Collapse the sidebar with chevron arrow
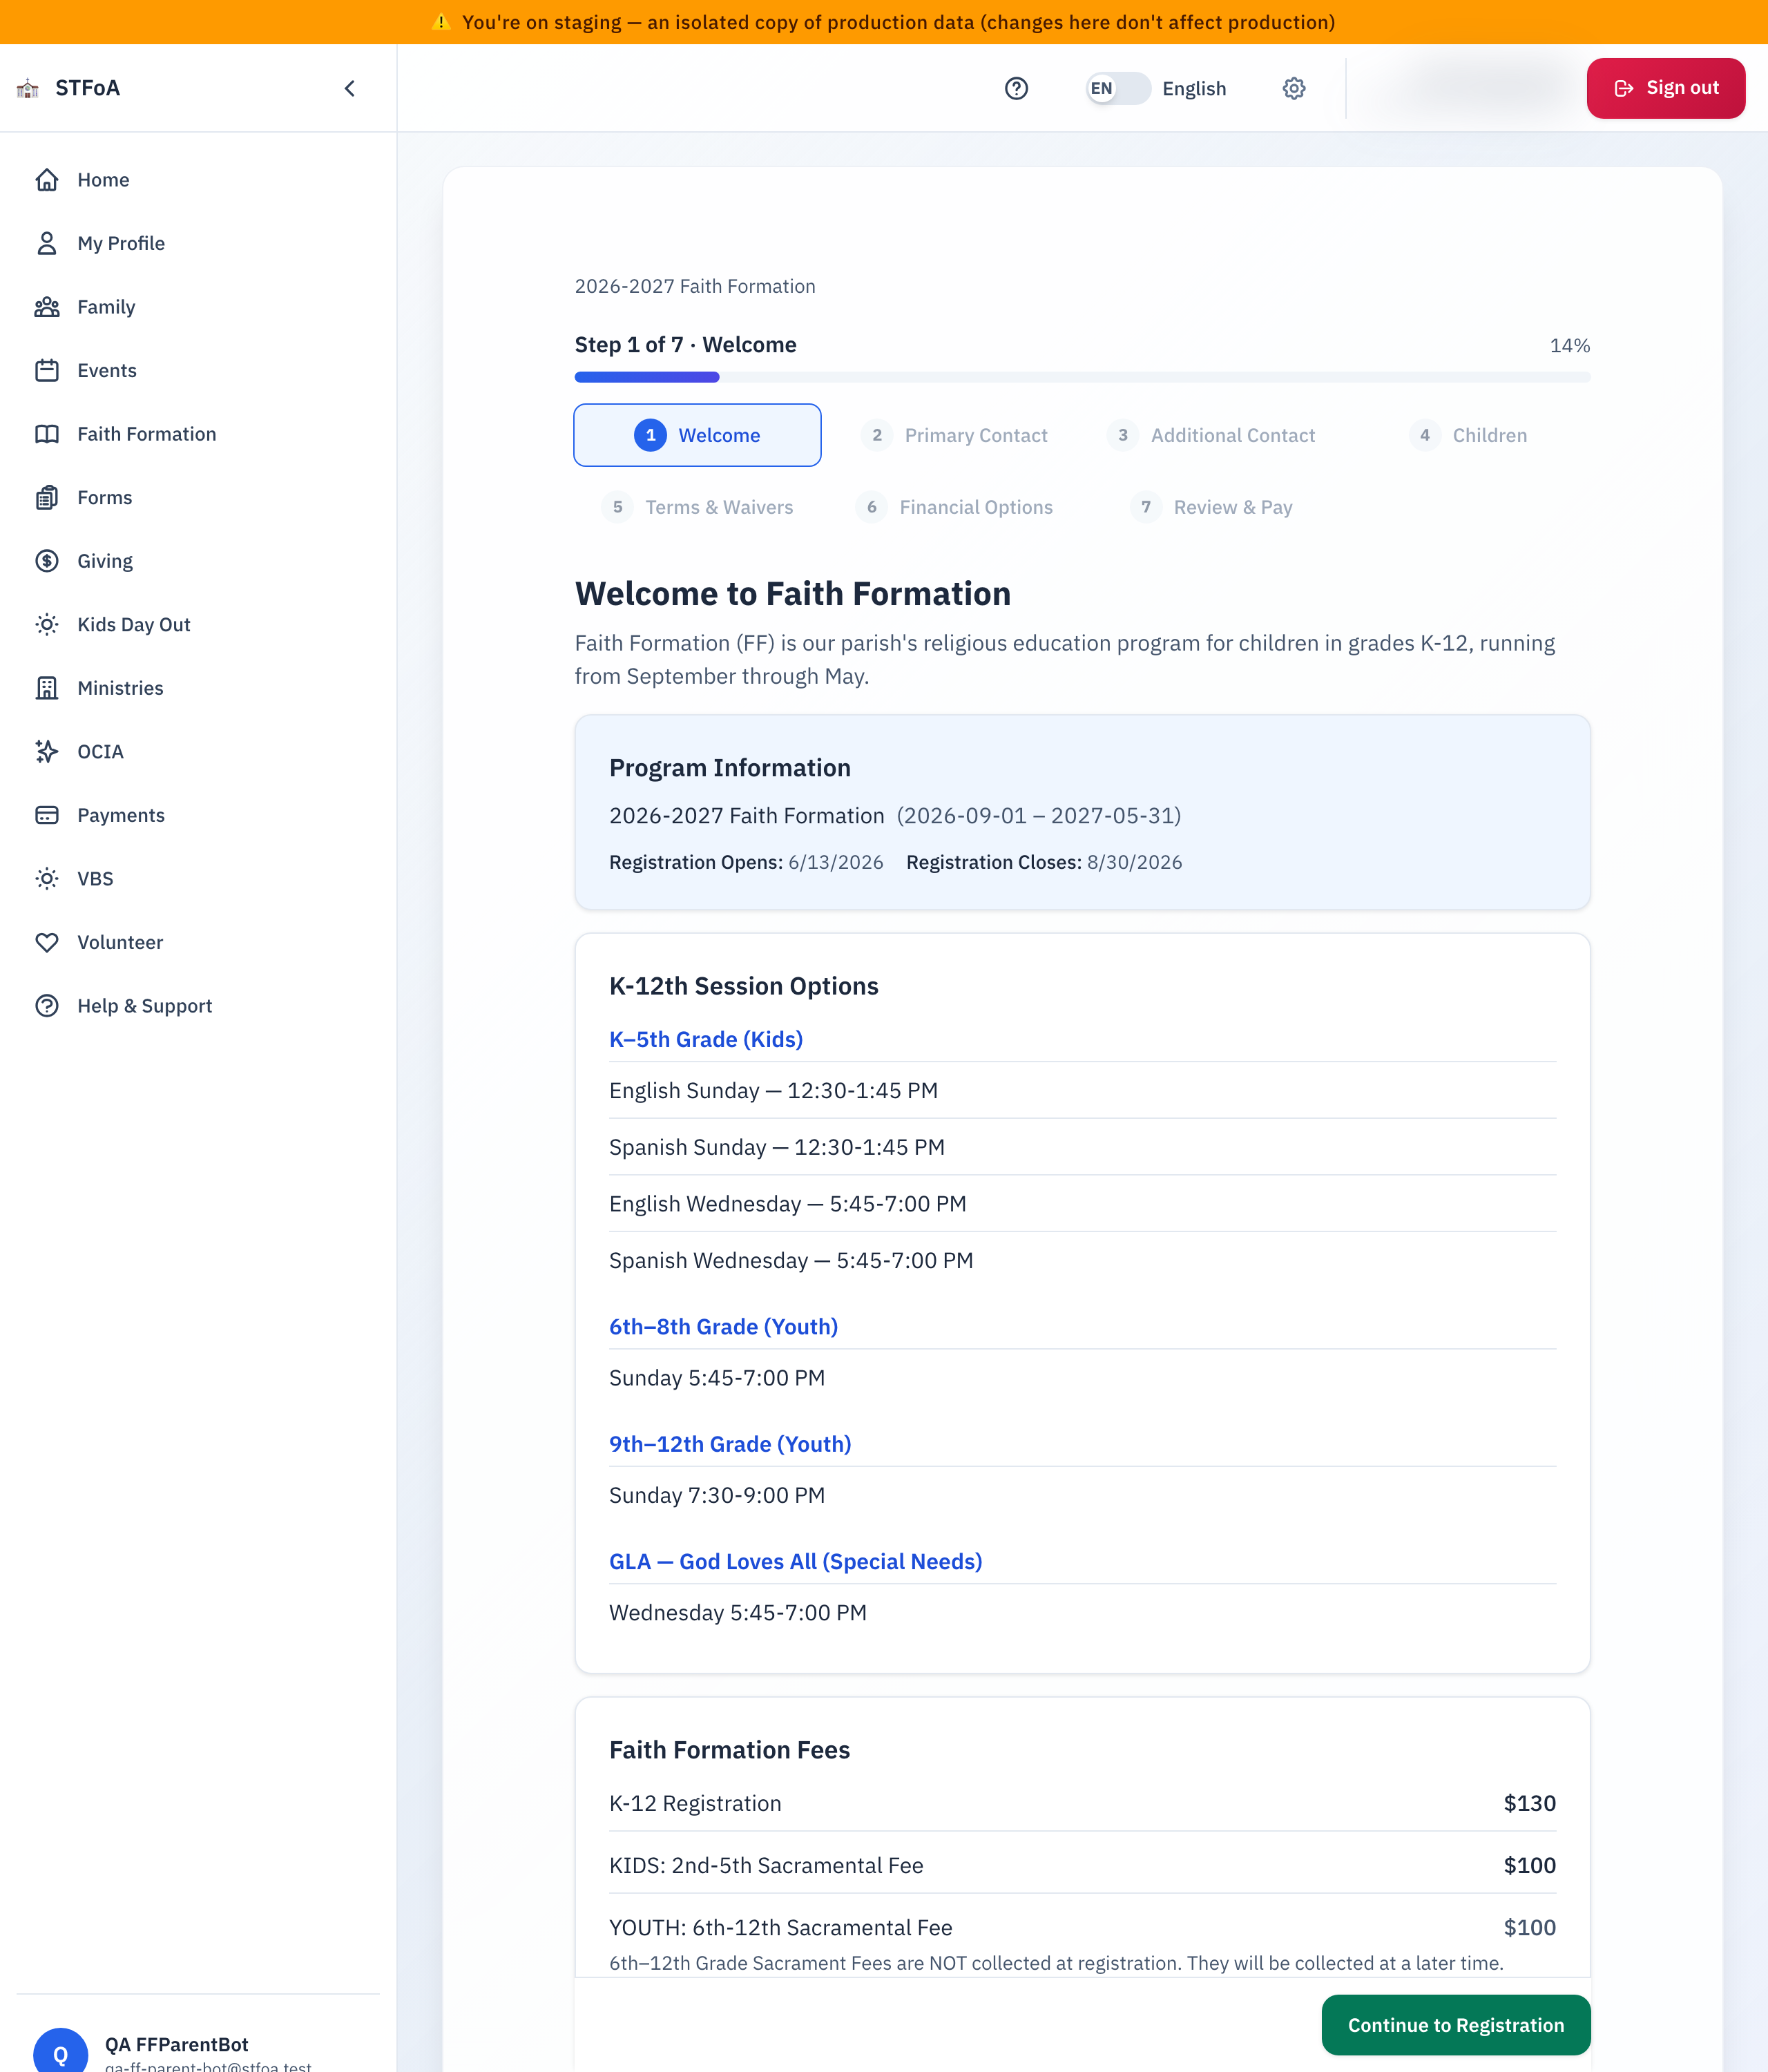 click(349, 88)
